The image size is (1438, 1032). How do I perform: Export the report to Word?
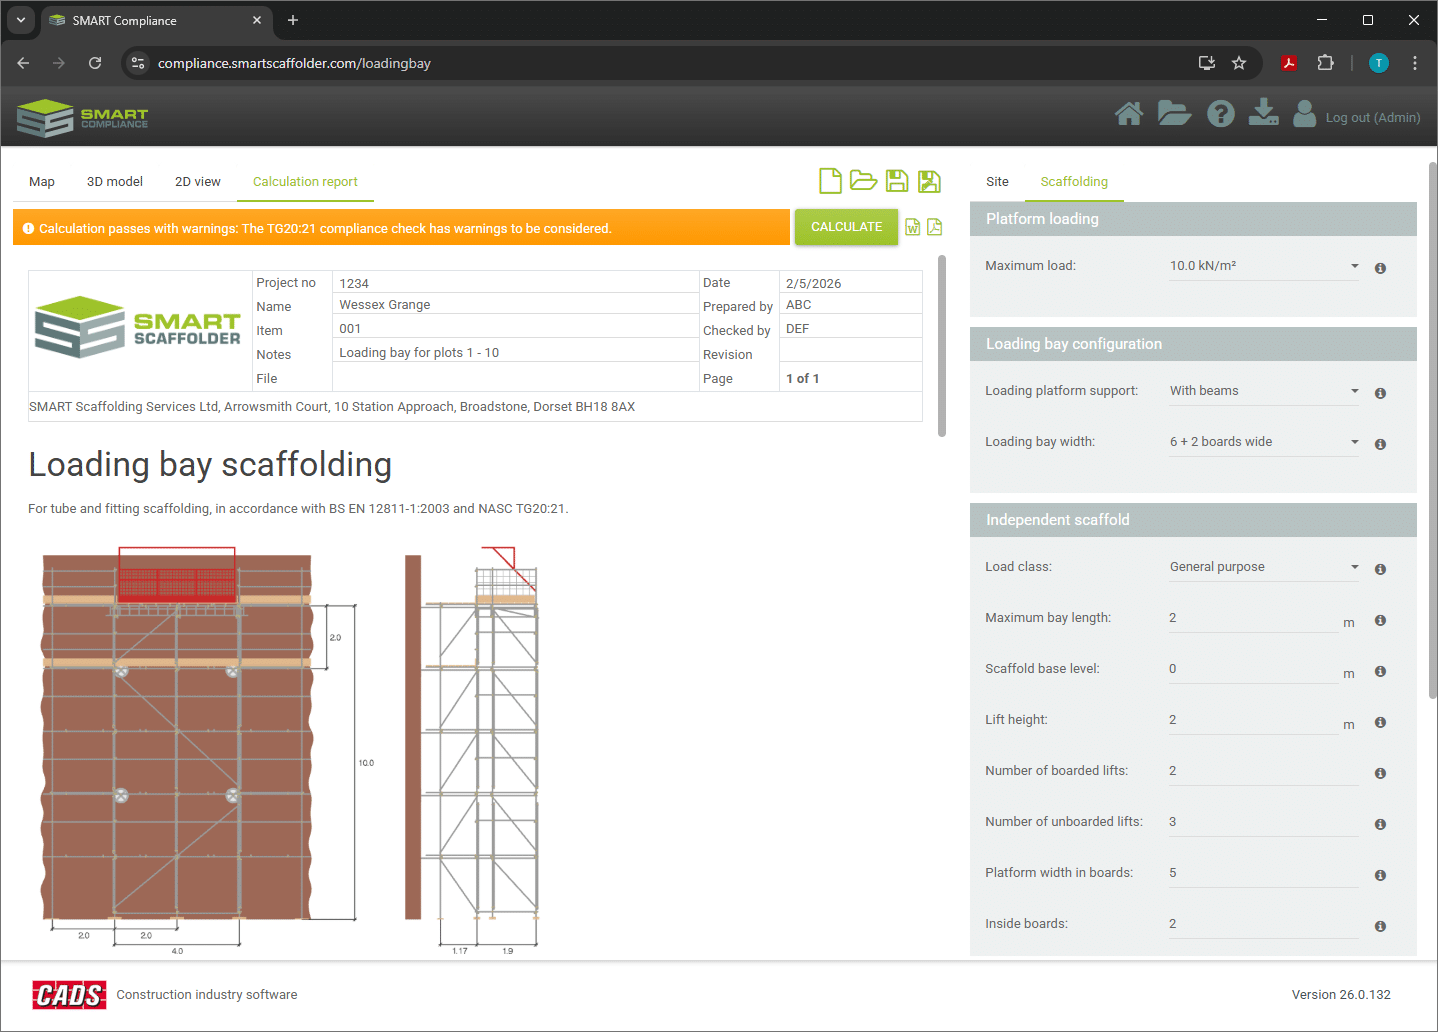[912, 227]
